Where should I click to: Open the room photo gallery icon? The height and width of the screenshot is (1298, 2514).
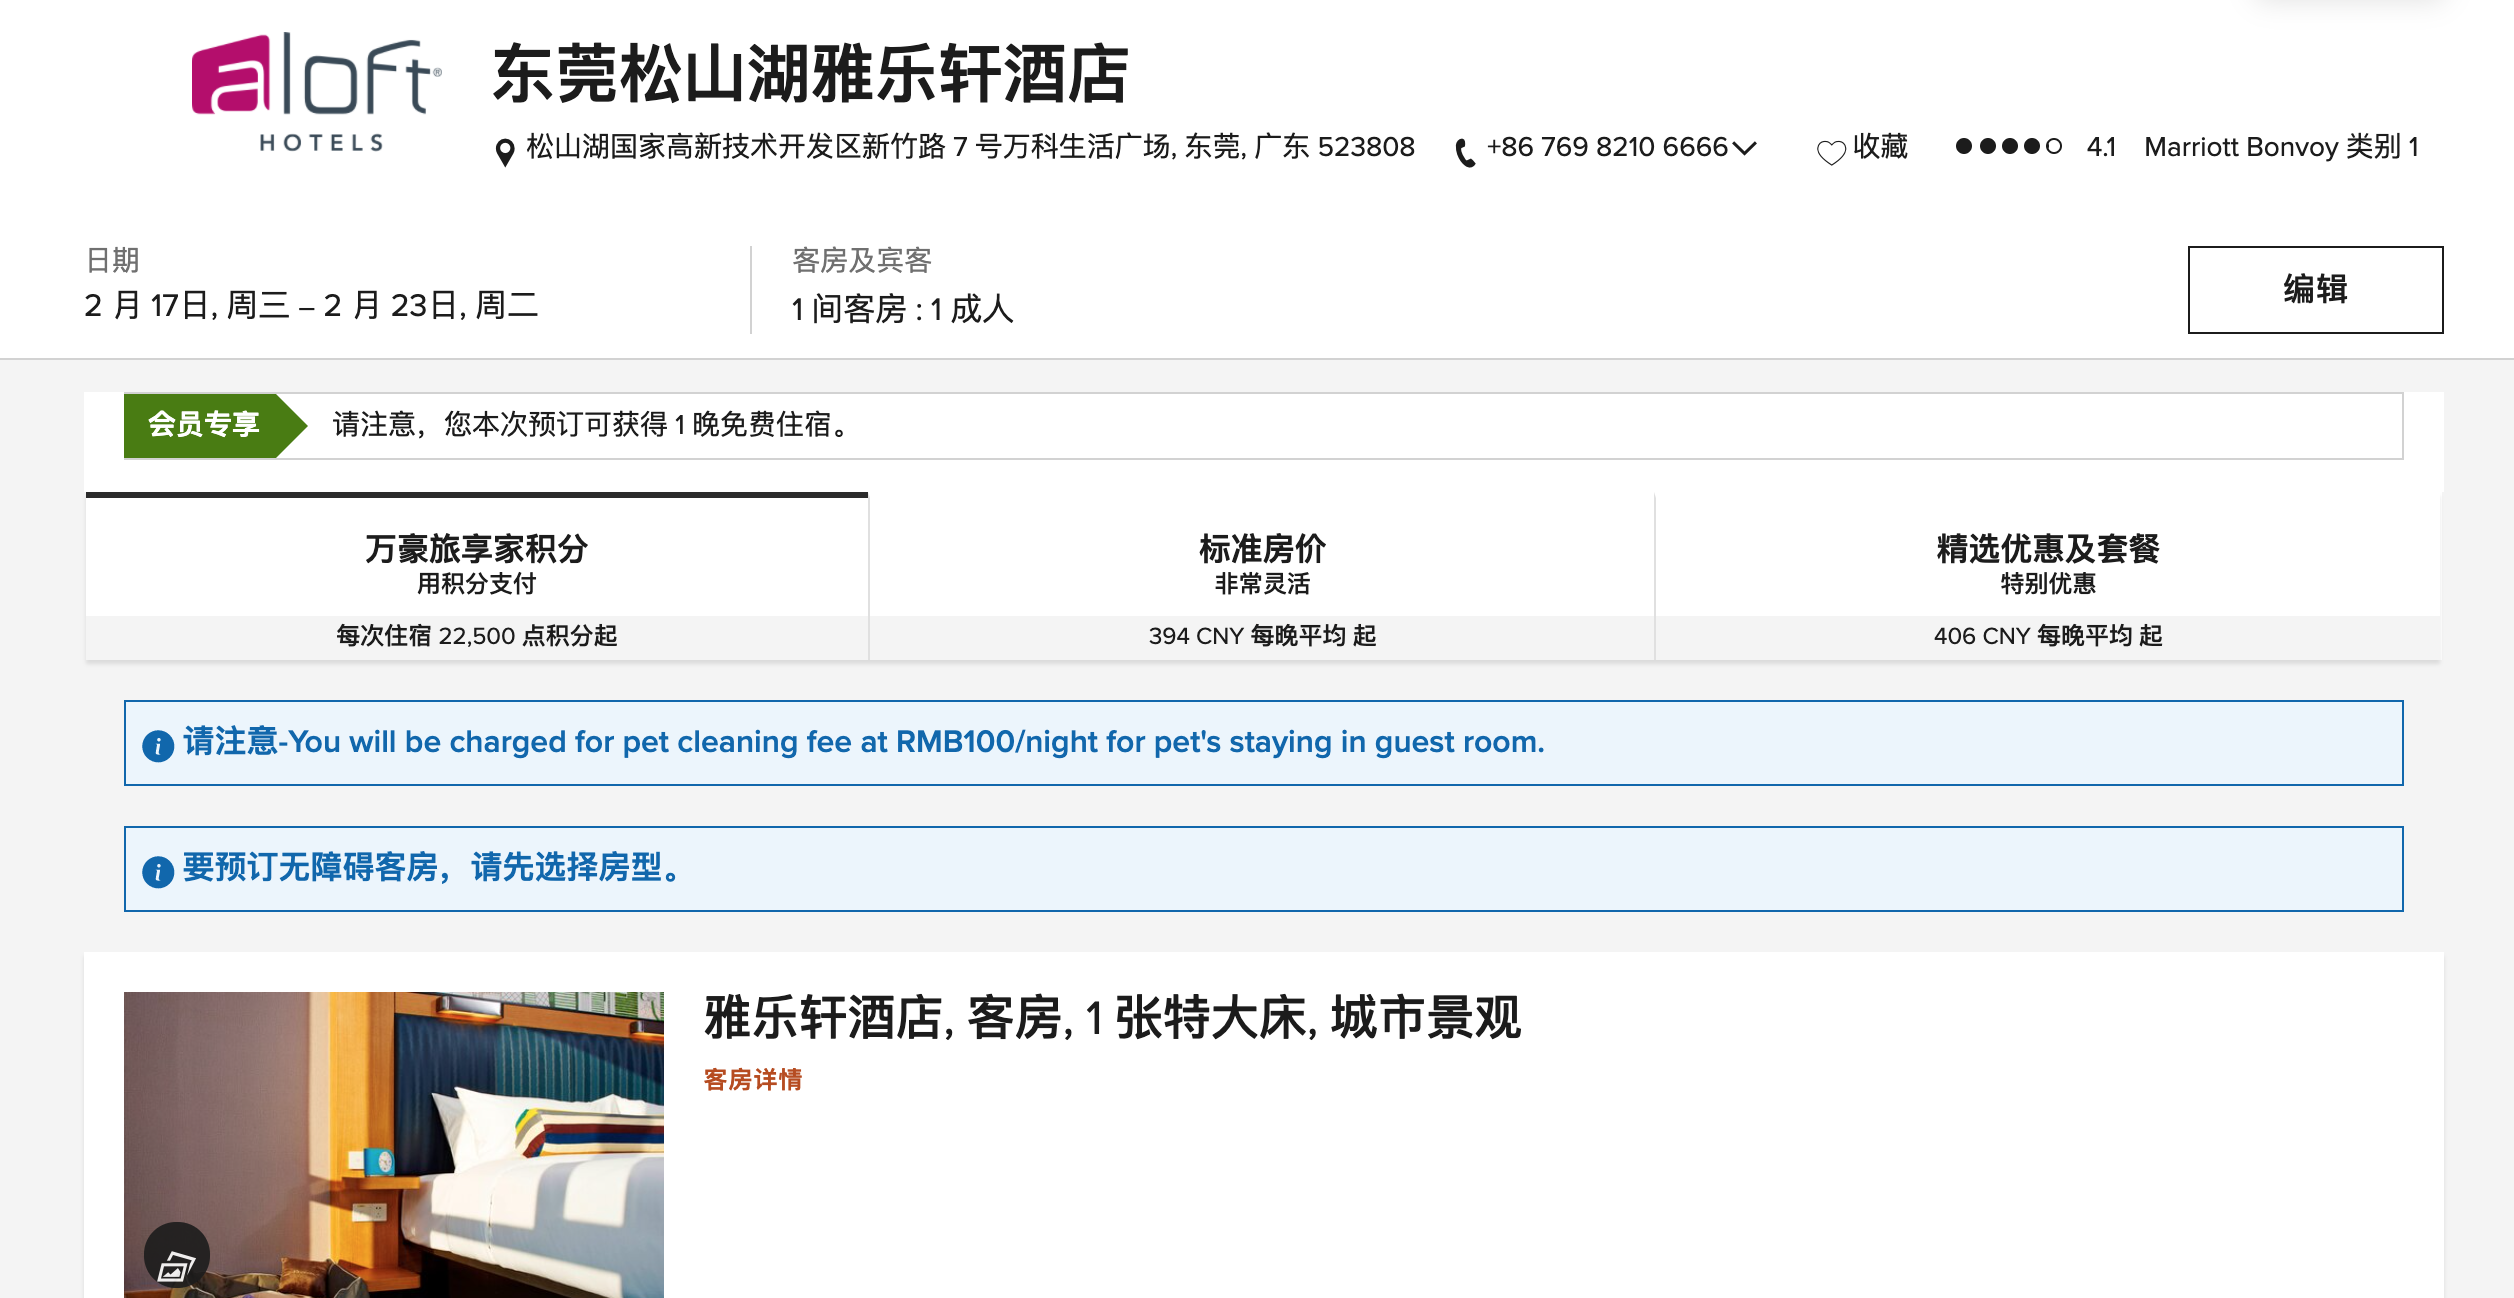[177, 1256]
